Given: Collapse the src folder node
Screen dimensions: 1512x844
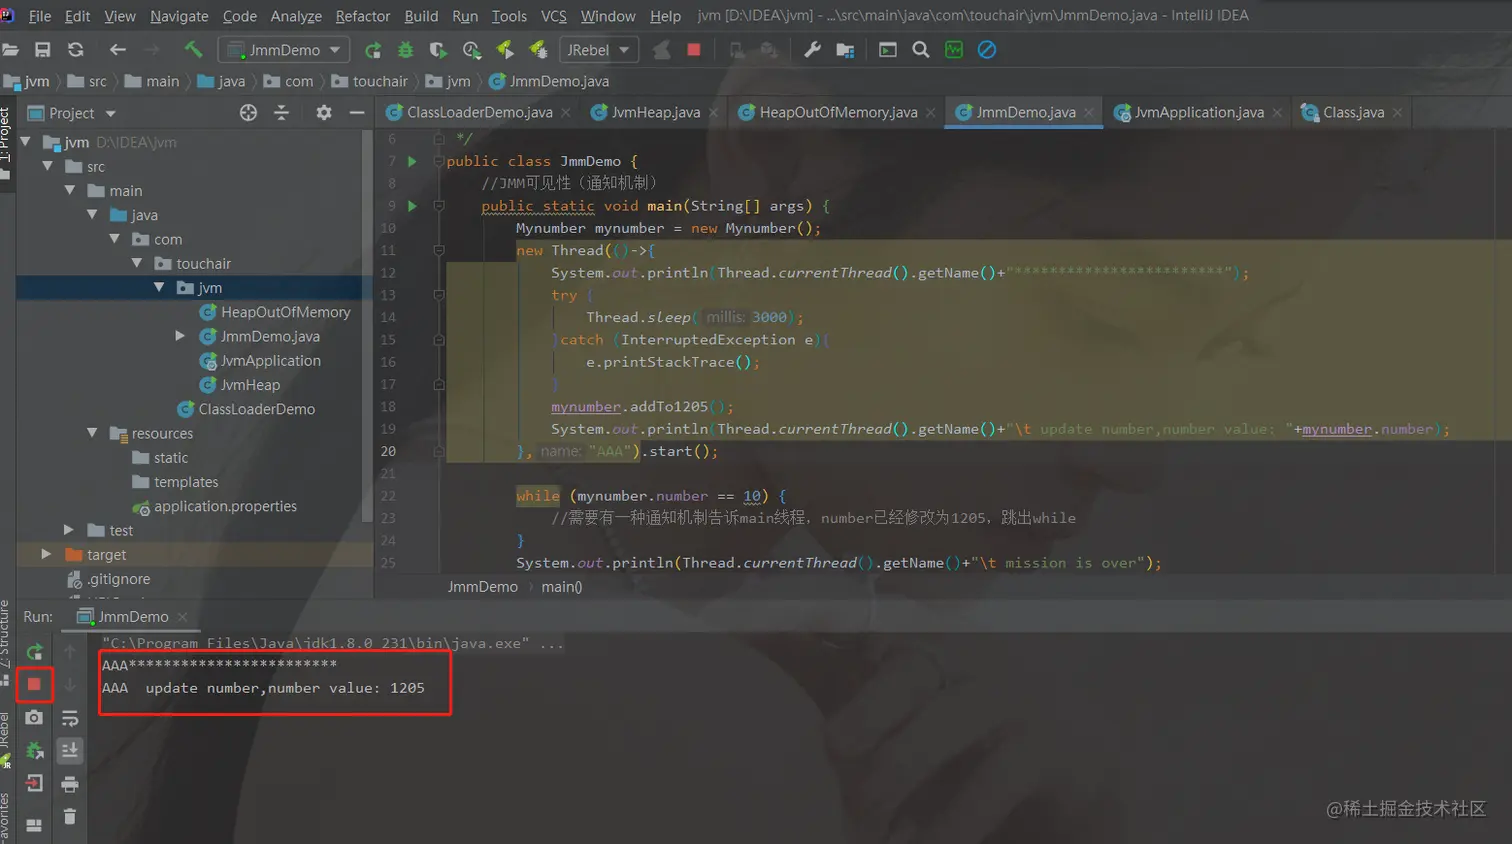Looking at the screenshot, I should [x=48, y=166].
